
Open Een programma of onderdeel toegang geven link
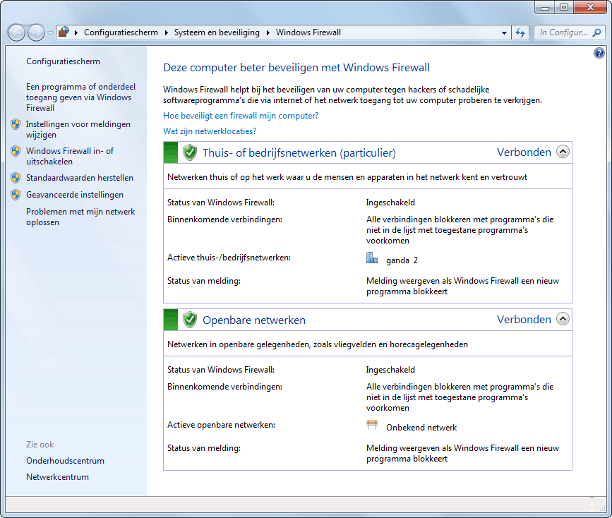coord(81,97)
